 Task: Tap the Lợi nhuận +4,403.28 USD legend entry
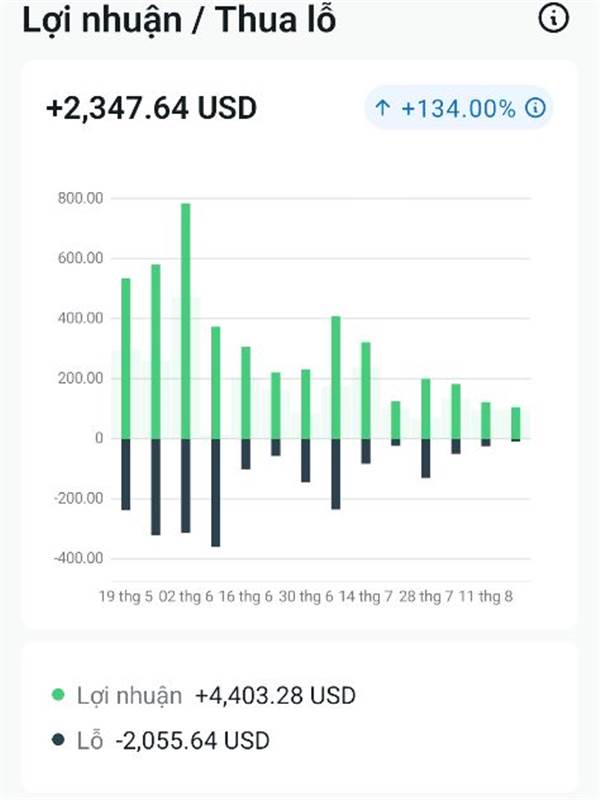(204, 695)
